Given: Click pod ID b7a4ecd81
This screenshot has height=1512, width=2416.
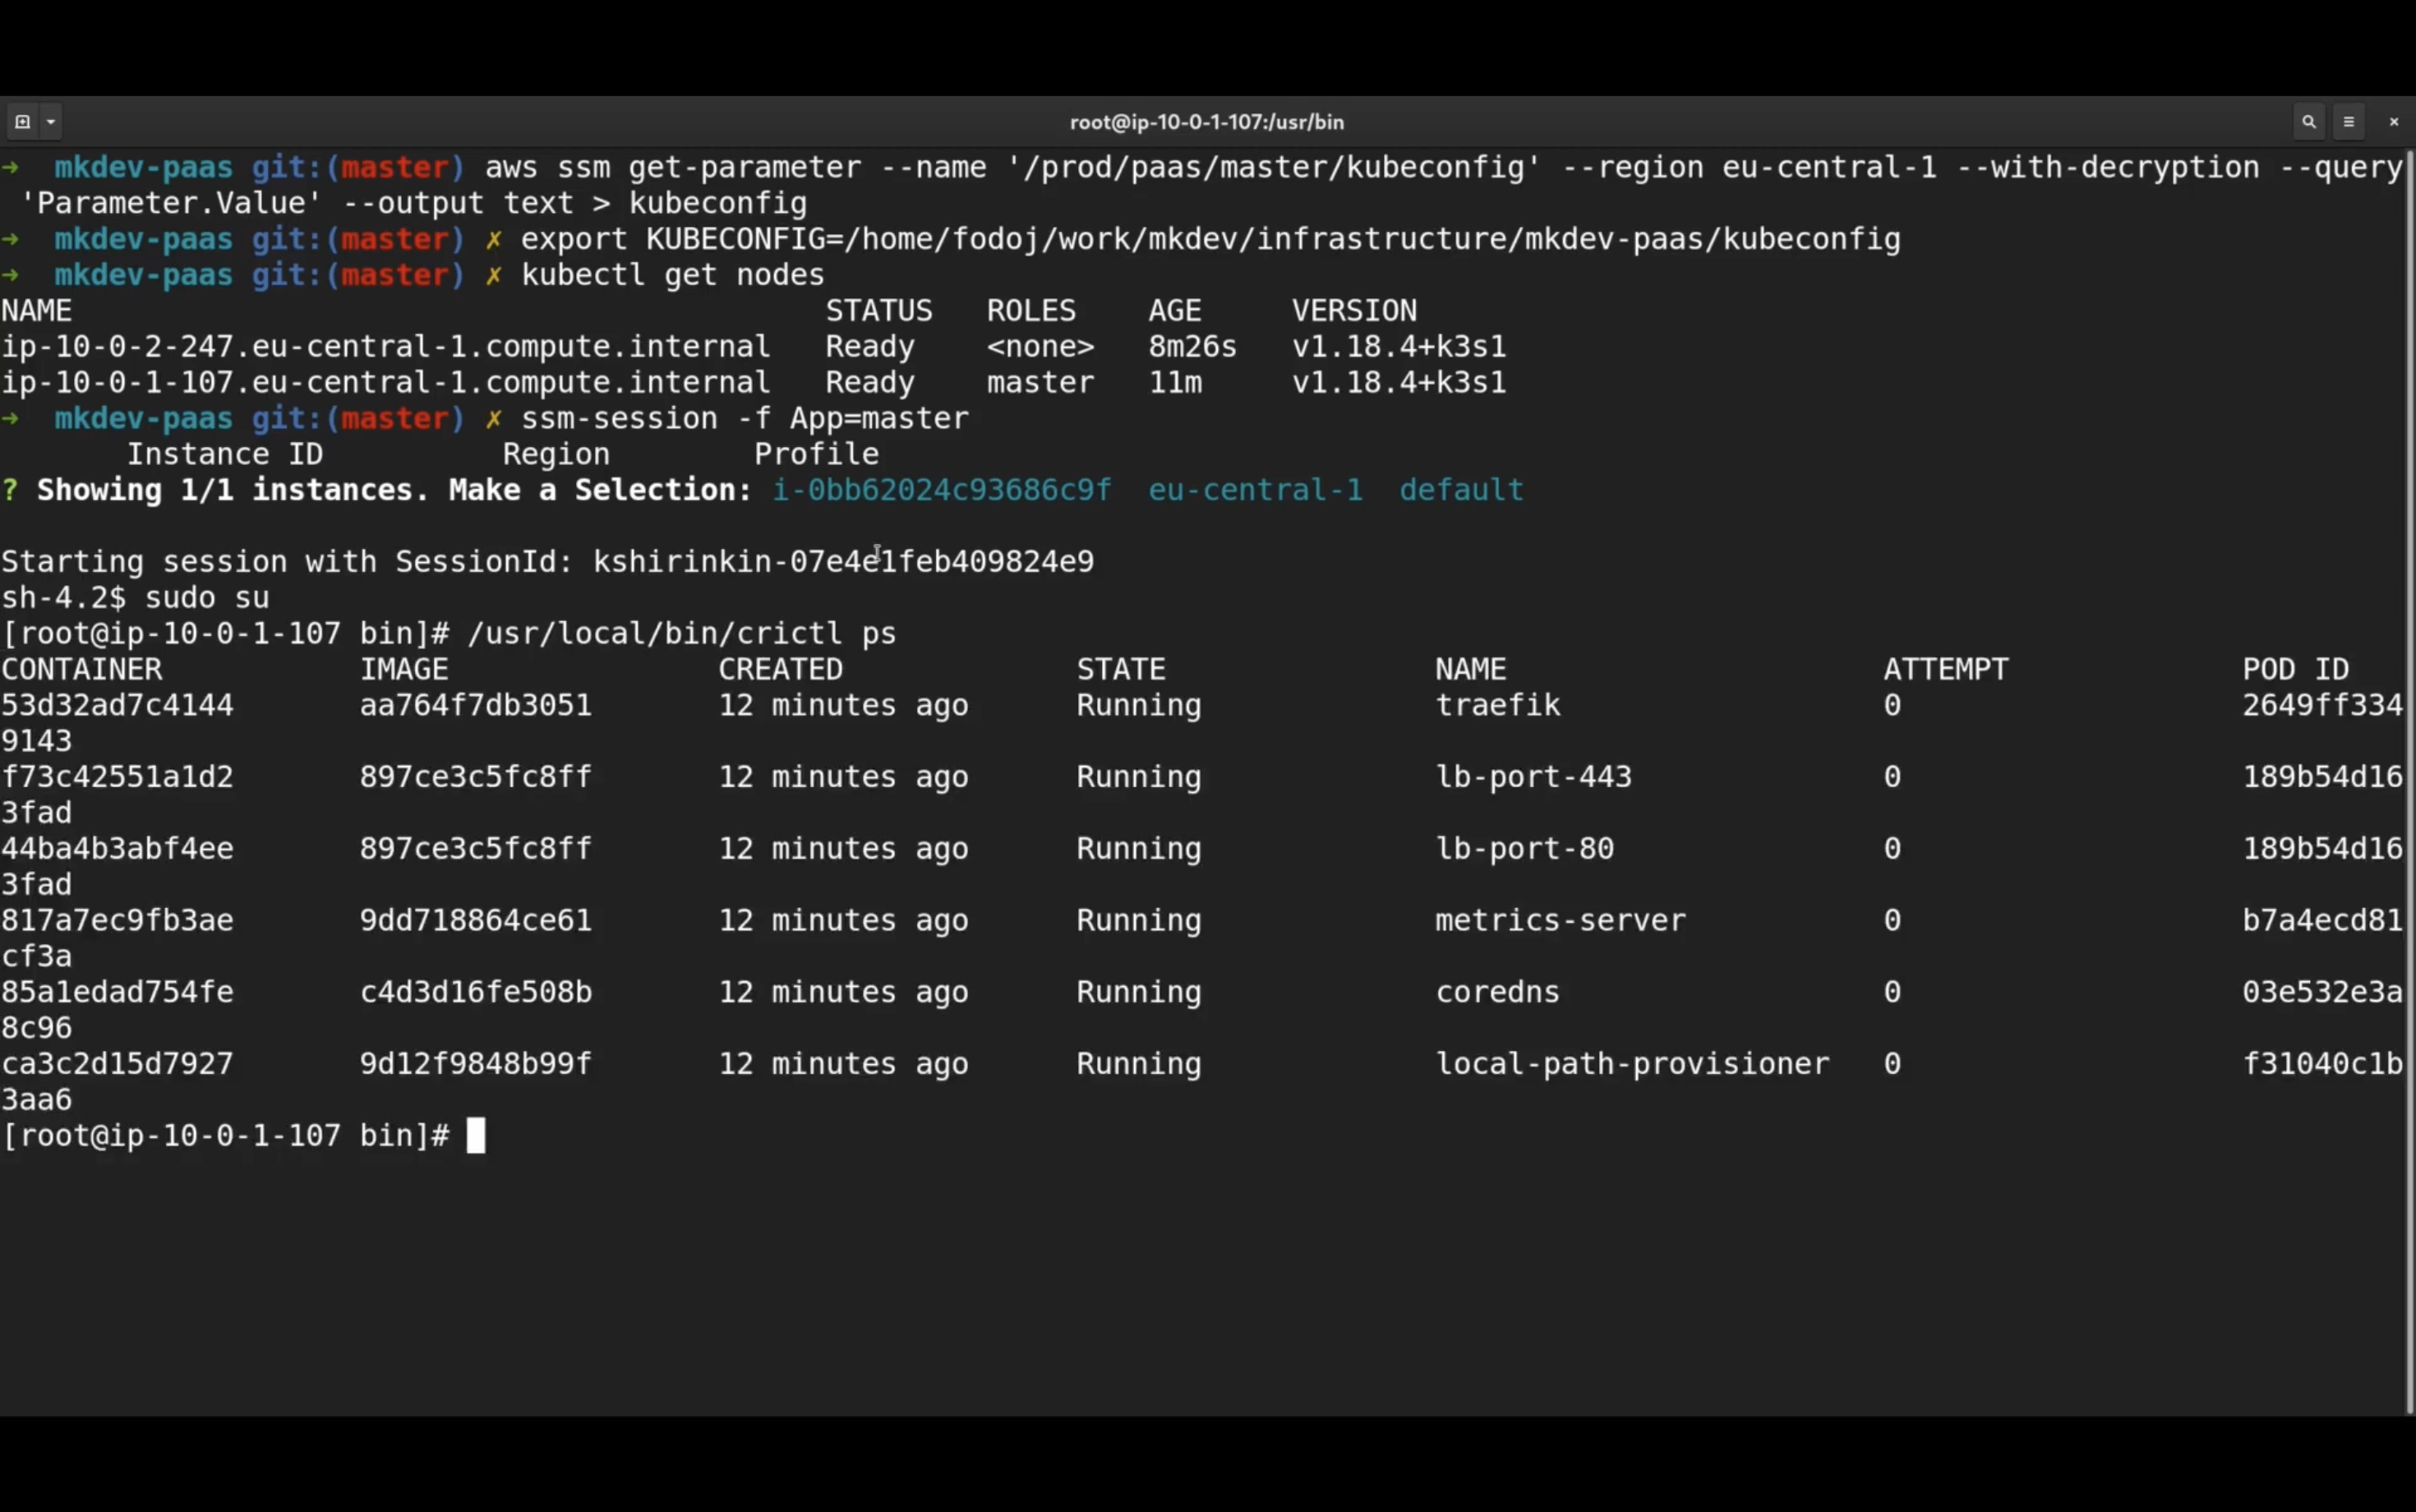Looking at the screenshot, I should pos(2322,920).
